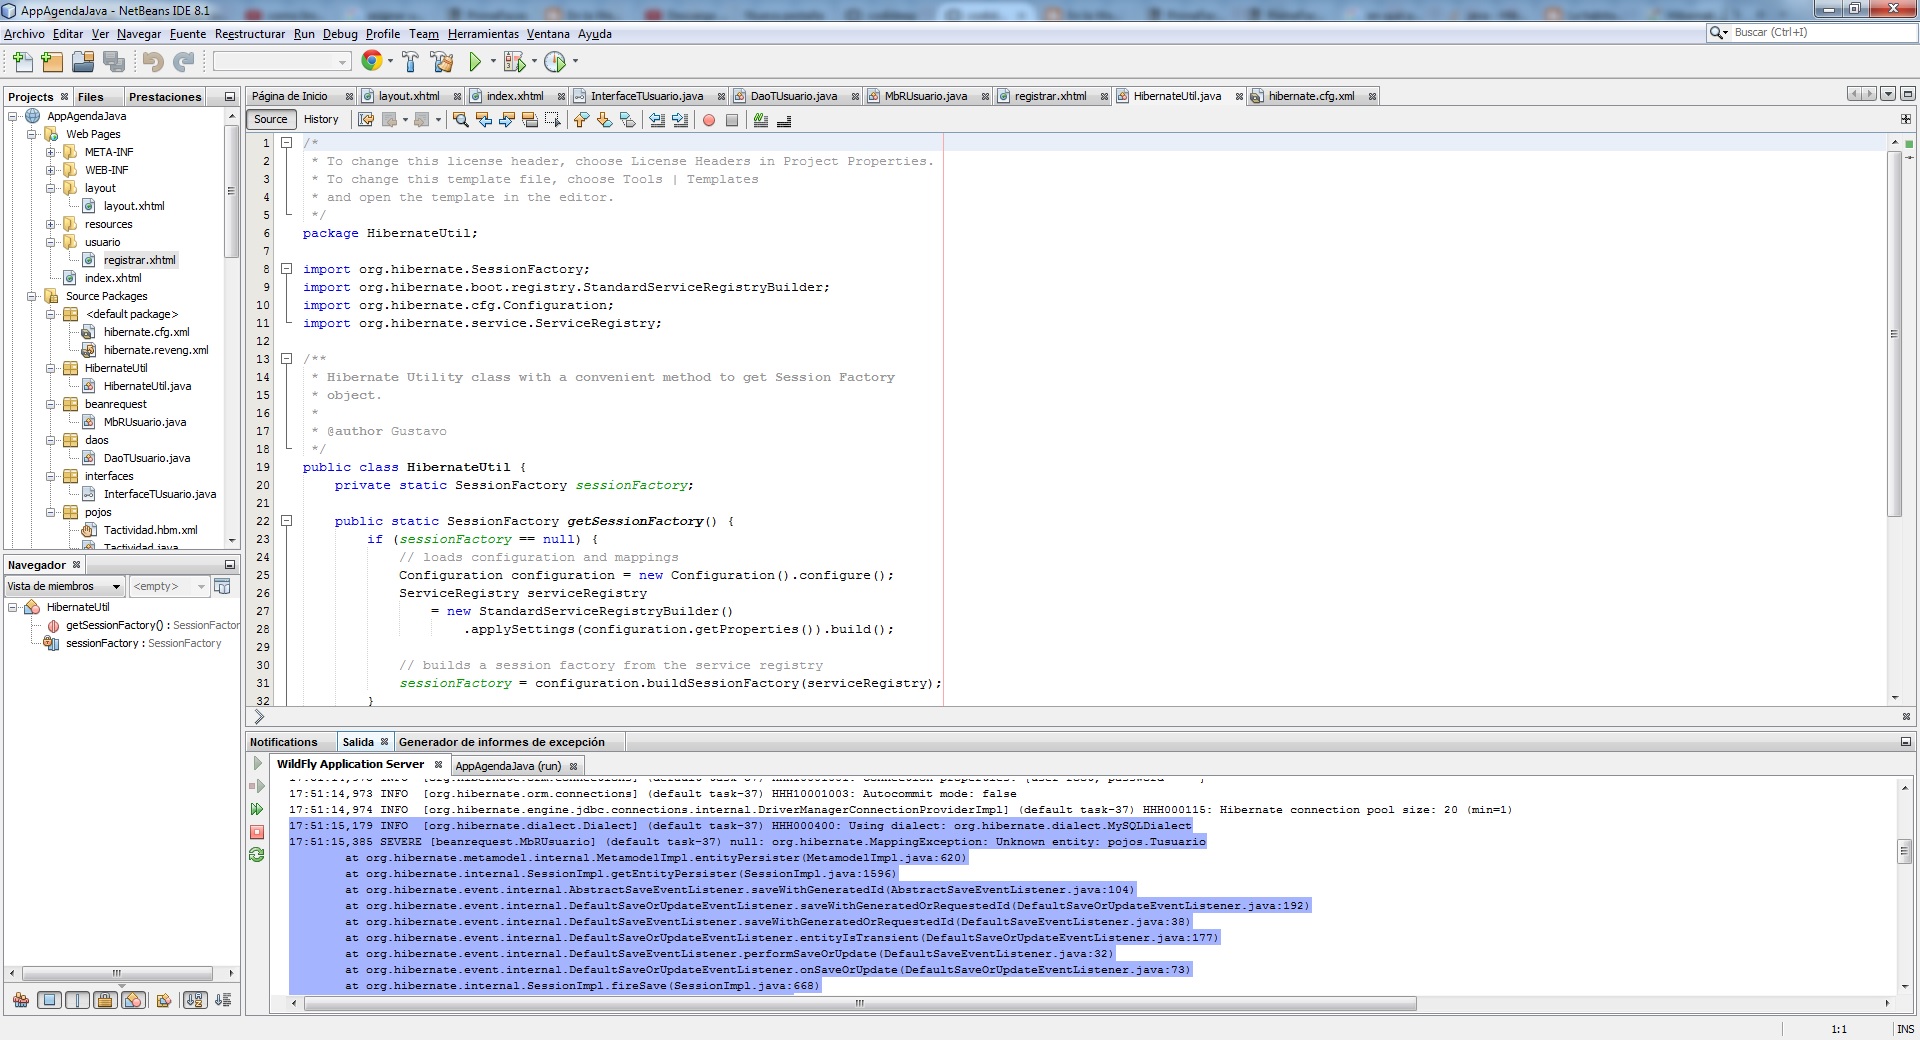This screenshot has width=1920, height=1040.
Task: Toggle Sort by Source in Navigator
Action: point(223,1000)
